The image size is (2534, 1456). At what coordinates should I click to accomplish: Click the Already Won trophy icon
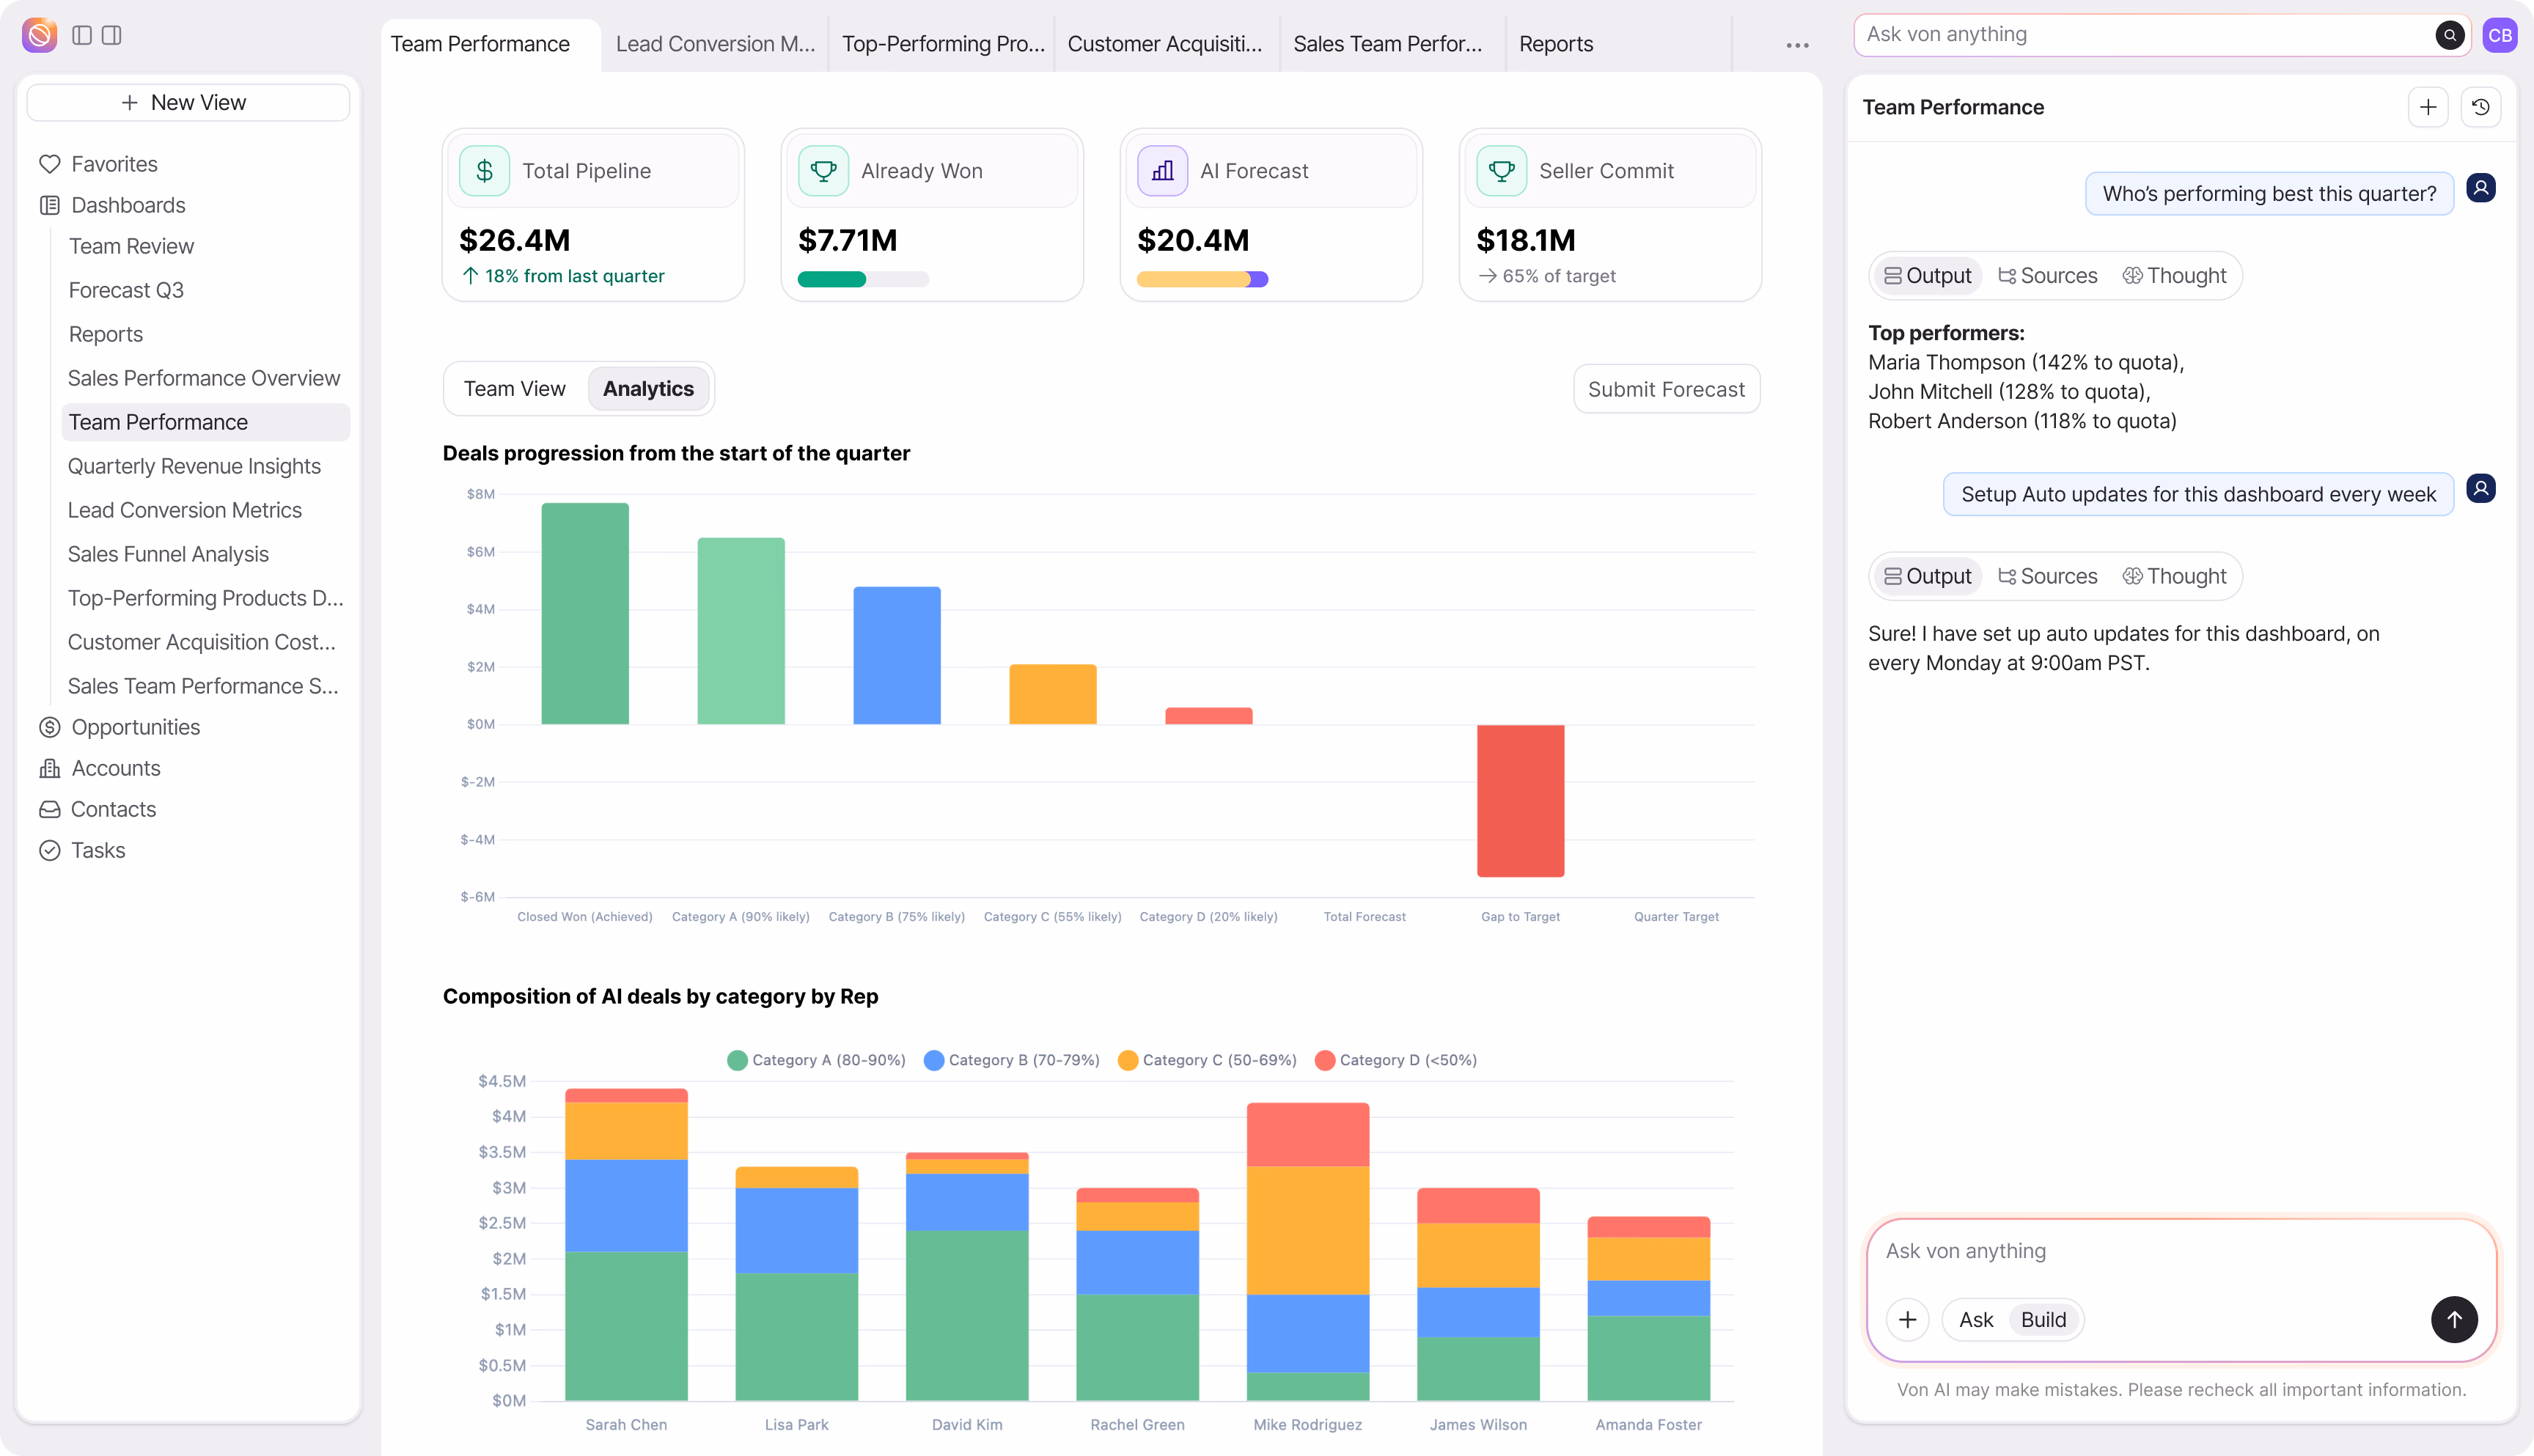[x=823, y=170]
